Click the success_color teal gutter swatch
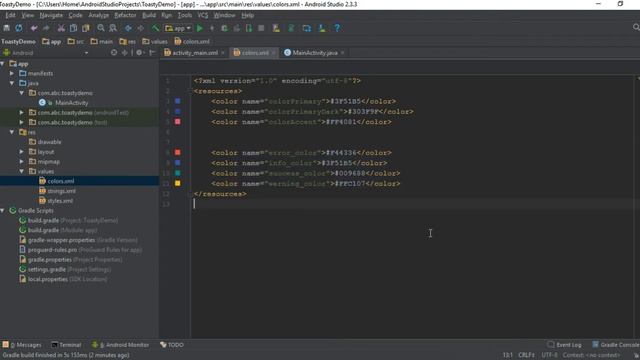Screen dimensions: 640x360 tap(178, 173)
